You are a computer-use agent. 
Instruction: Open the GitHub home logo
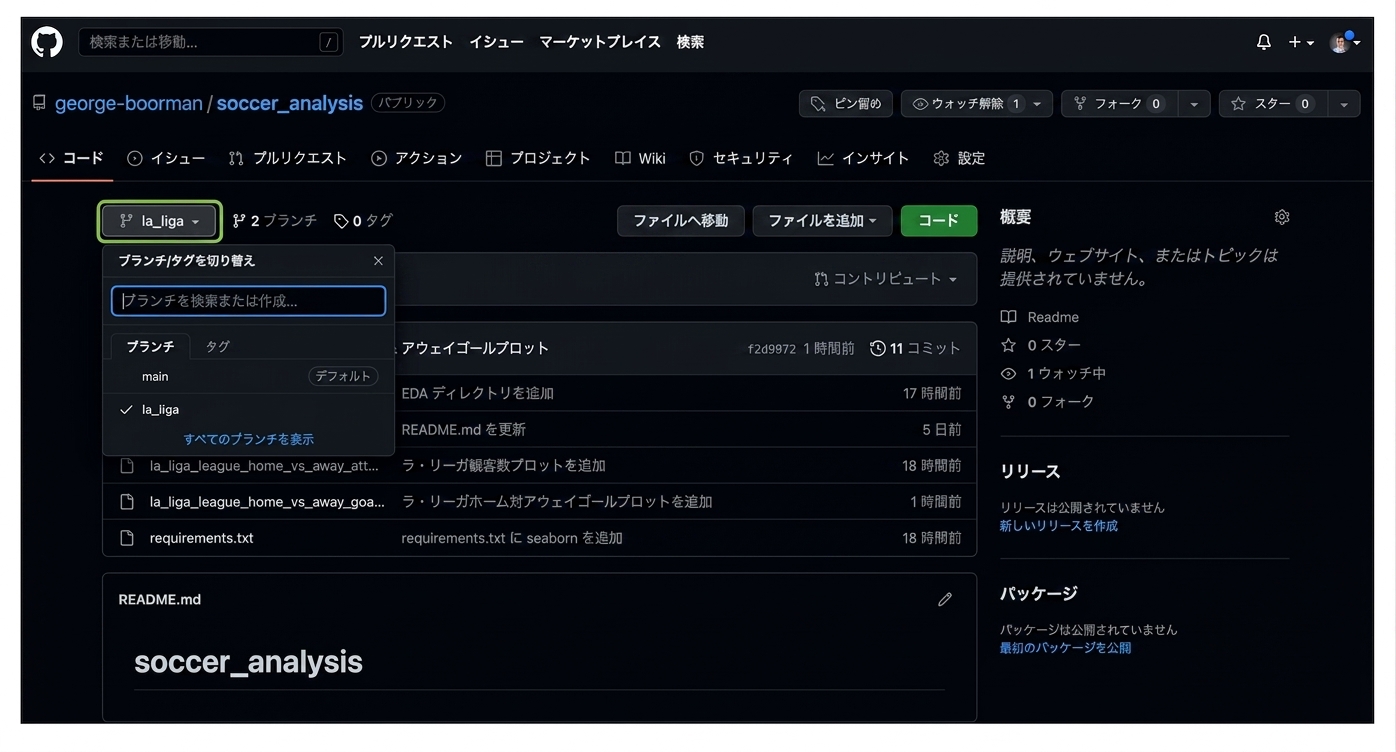[47, 42]
